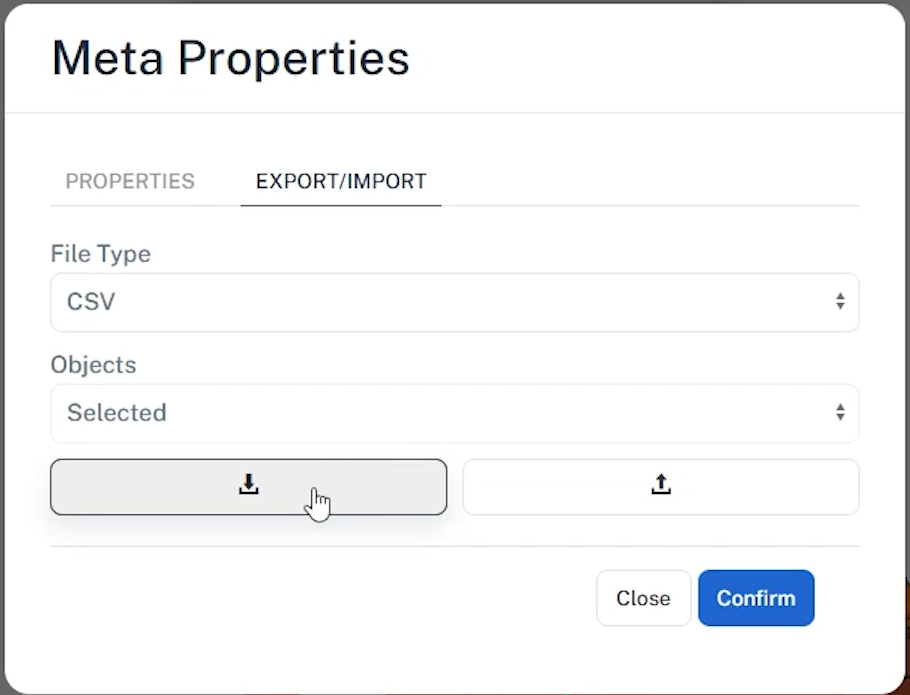The height and width of the screenshot is (695, 910).
Task: Confirm the Meta Properties settings
Action: pos(756,598)
